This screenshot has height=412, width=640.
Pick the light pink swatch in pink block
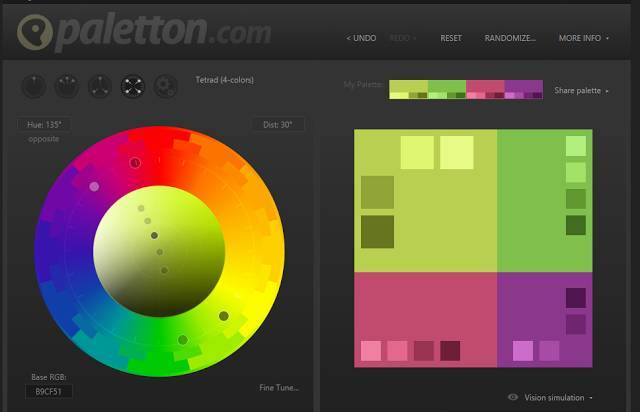[x=371, y=351]
